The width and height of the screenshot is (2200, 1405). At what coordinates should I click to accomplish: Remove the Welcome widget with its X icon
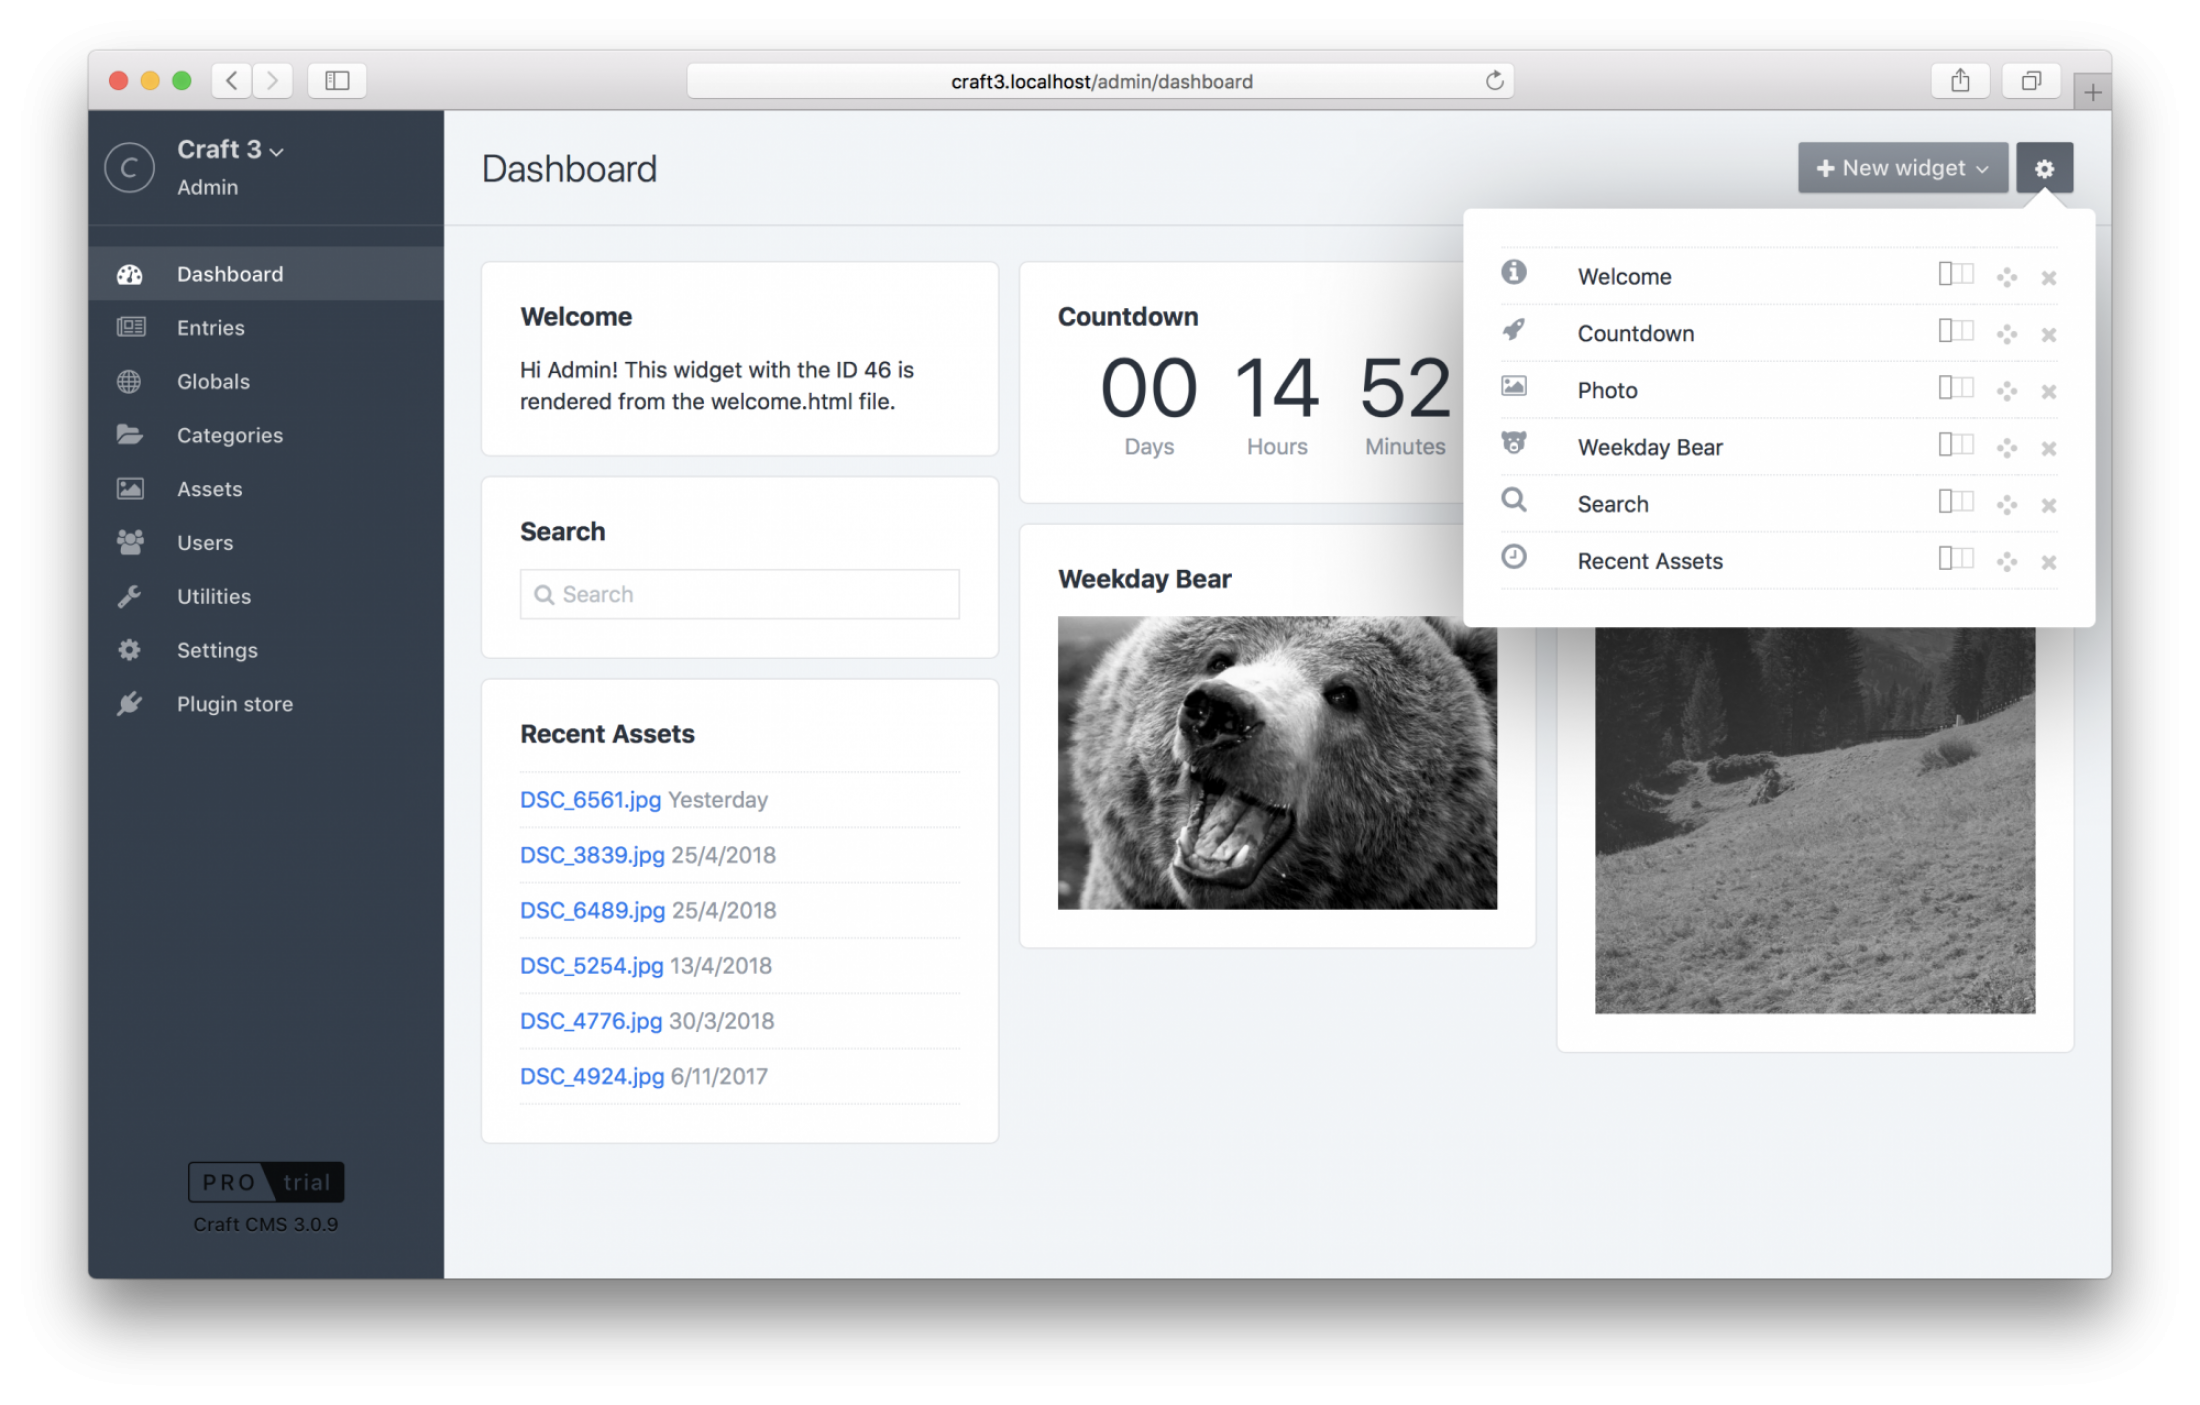coord(2048,278)
